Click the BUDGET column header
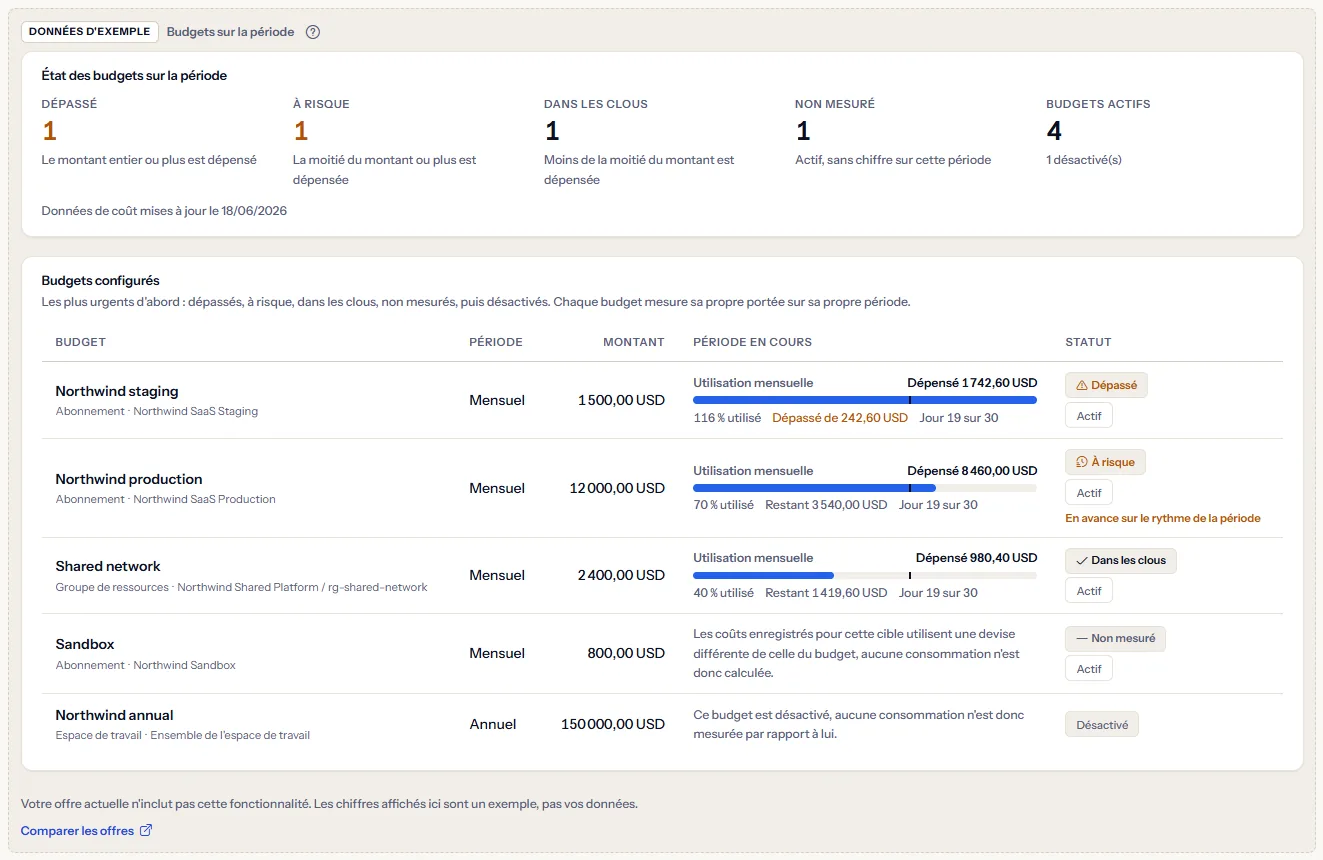Screen dimensions: 1323x860 pyautogui.click(x=80, y=342)
